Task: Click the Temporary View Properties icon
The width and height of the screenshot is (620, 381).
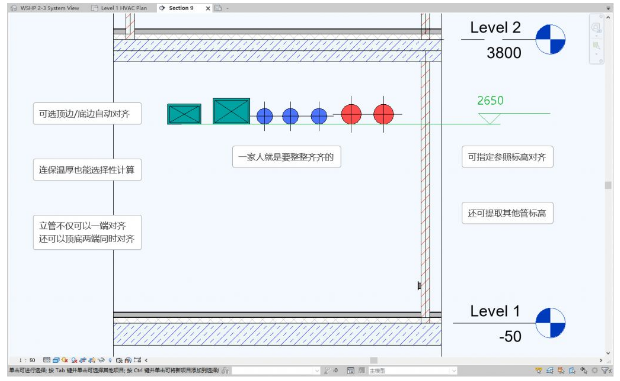Action: point(119,360)
